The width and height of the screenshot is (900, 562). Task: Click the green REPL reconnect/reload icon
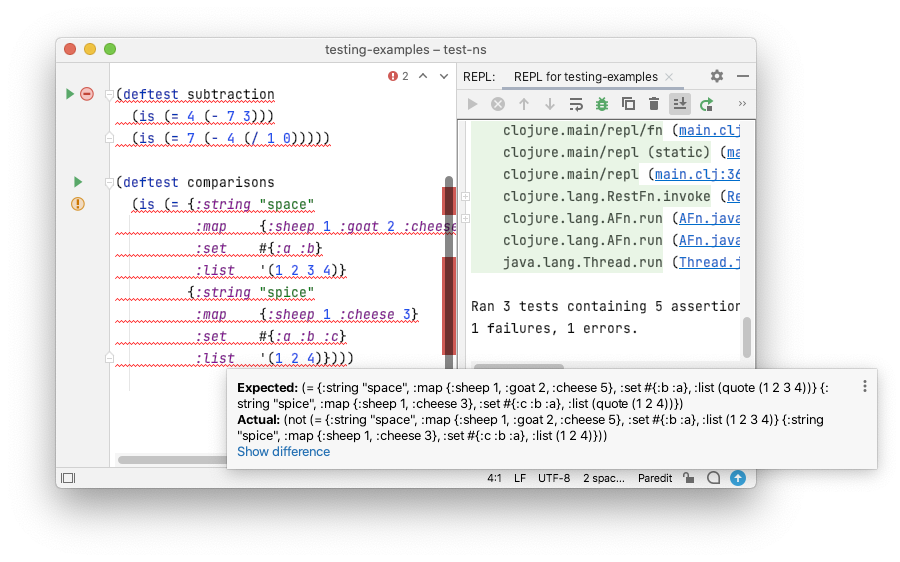(x=706, y=104)
